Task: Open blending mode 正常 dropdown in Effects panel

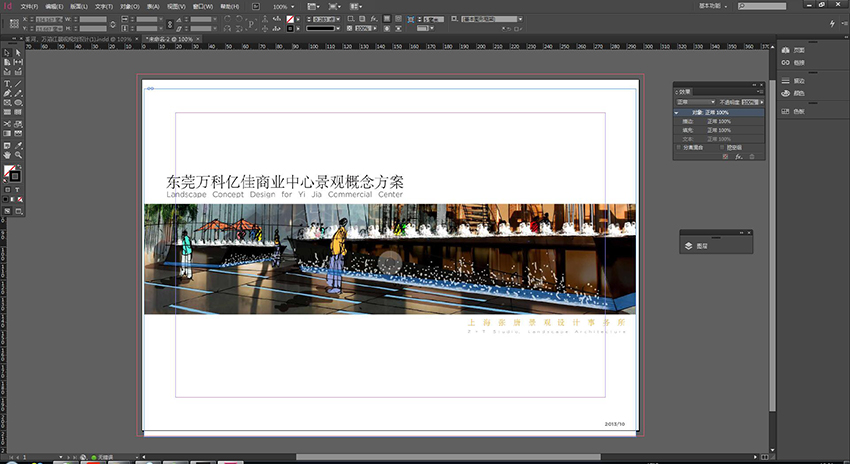Action: point(696,102)
